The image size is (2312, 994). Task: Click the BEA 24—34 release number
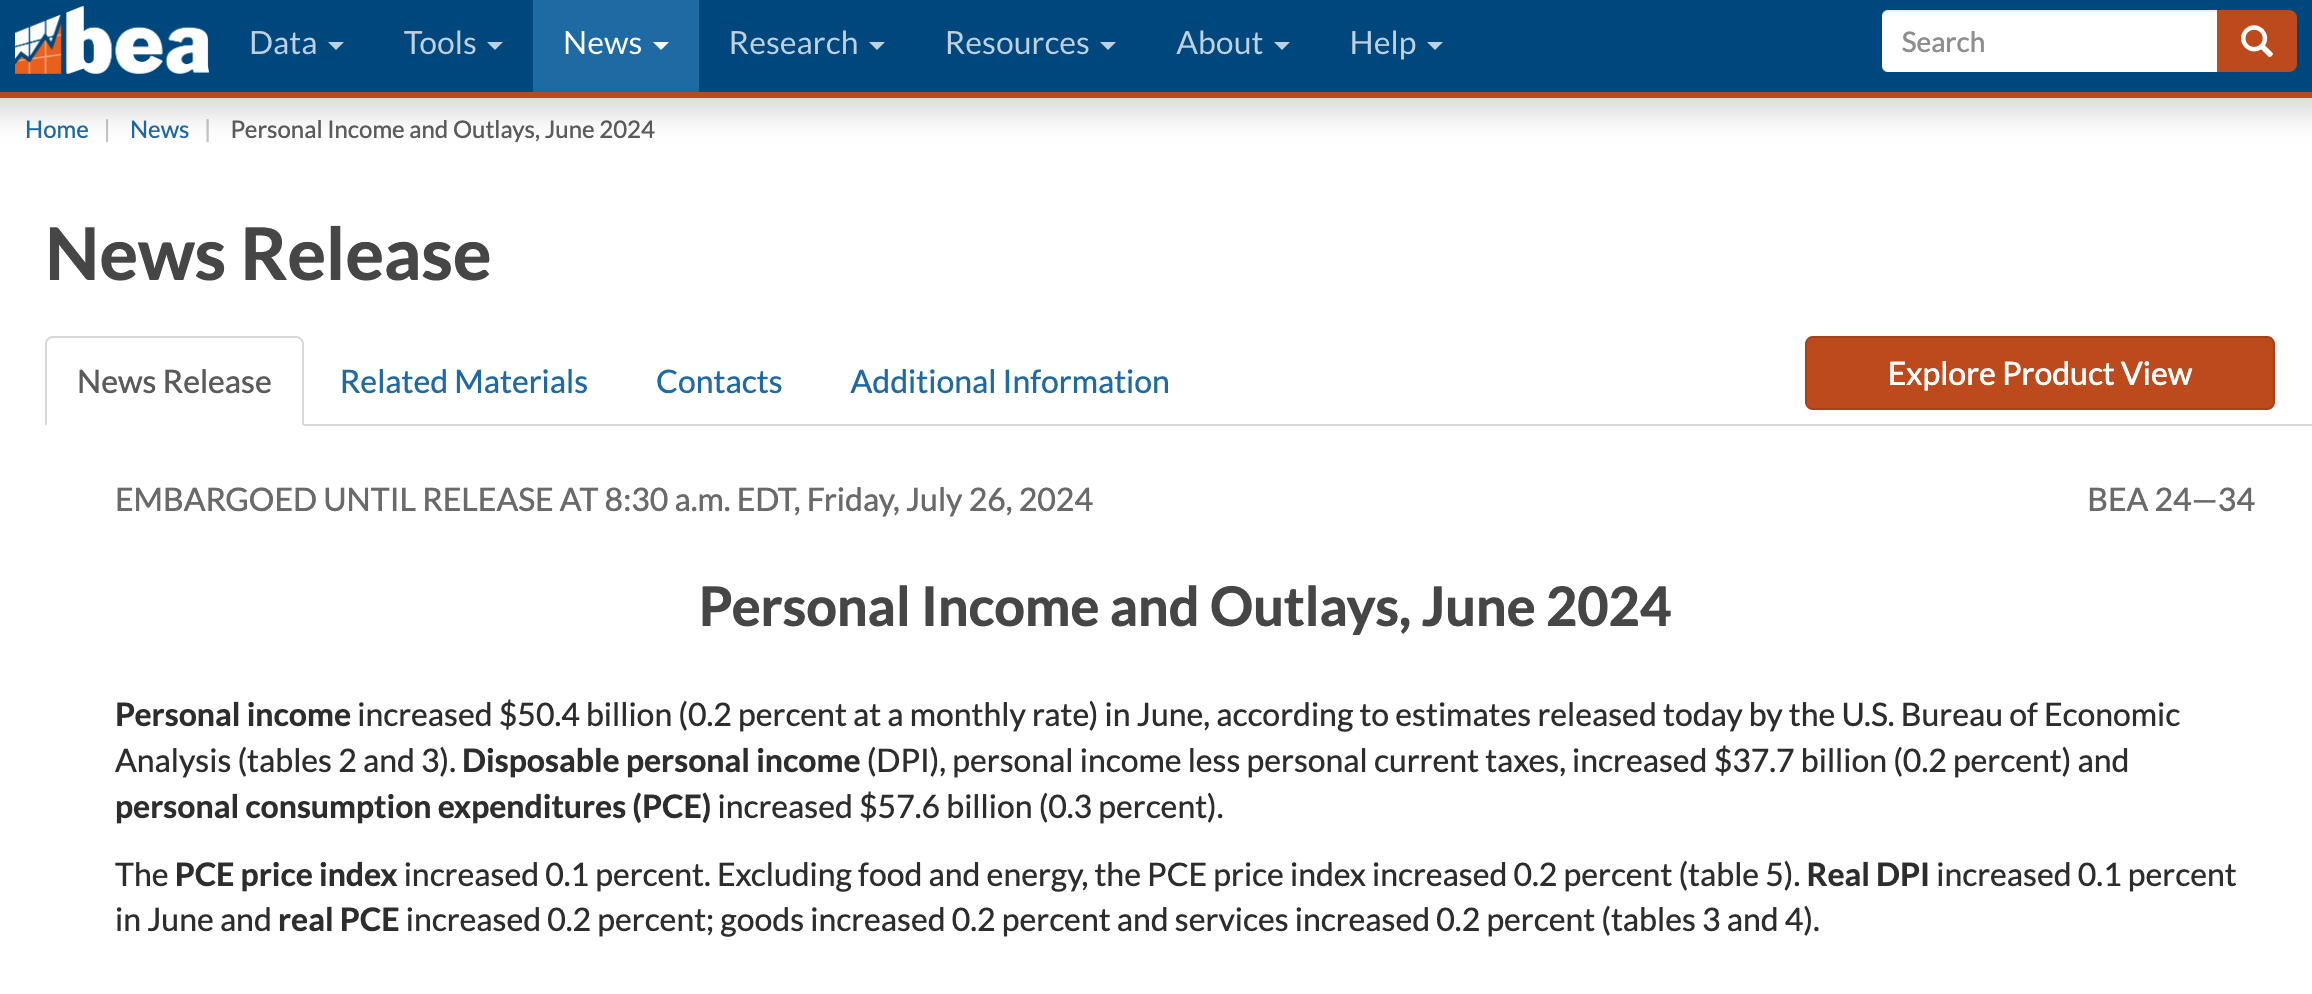(2170, 500)
